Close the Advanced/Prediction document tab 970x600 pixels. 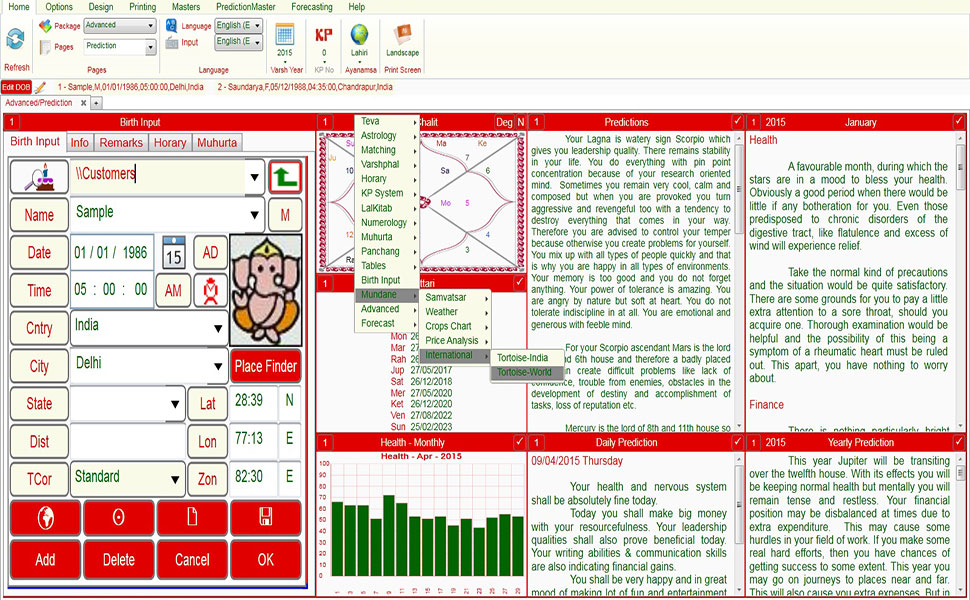pyautogui.click(x=84, y=103)
